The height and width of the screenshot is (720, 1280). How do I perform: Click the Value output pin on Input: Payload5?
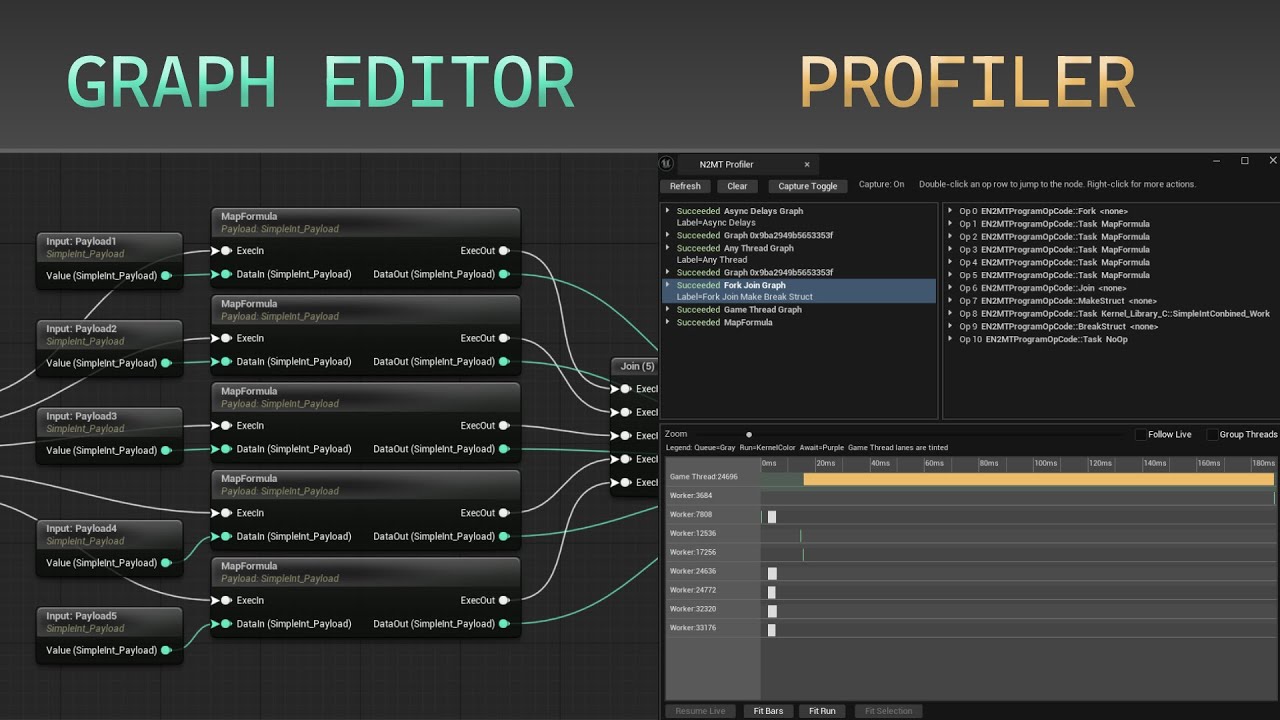click(x=166, y=650)
